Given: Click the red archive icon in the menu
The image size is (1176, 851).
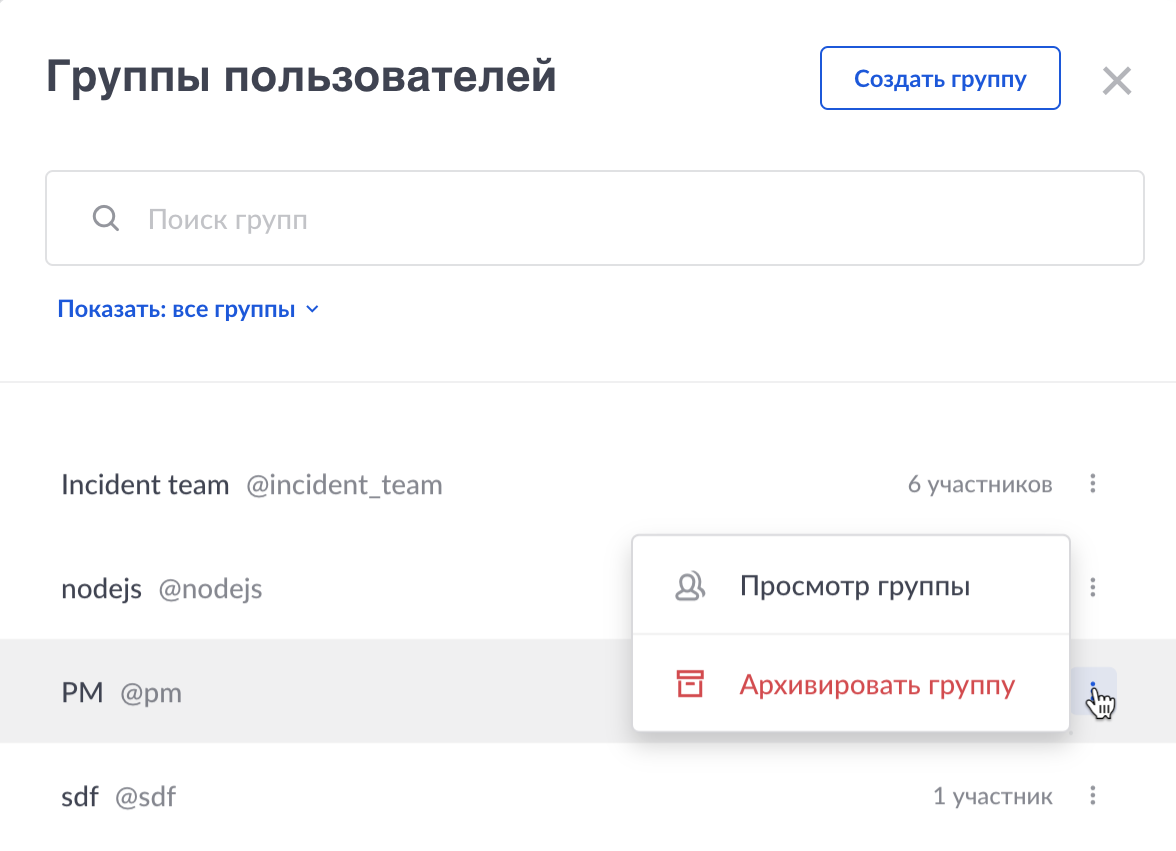Looking at the screenshot, I should tap(689, 685).
